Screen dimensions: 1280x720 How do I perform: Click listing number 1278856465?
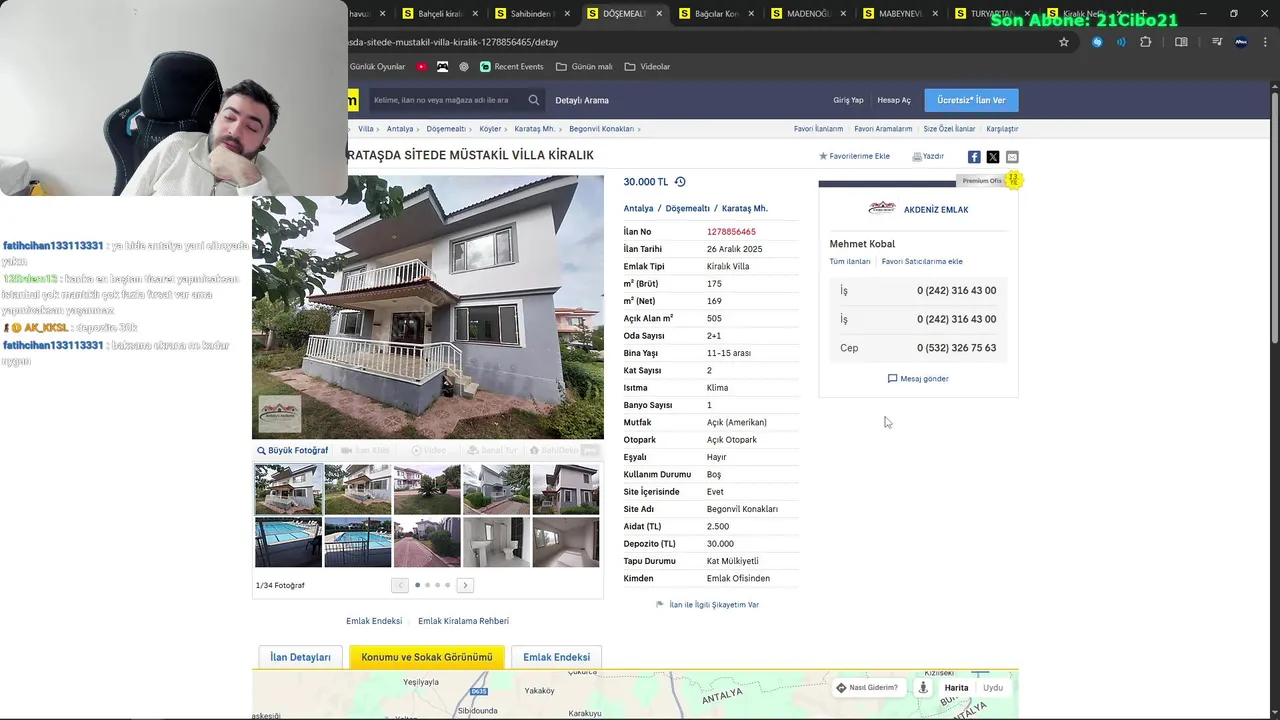(731, 232)
